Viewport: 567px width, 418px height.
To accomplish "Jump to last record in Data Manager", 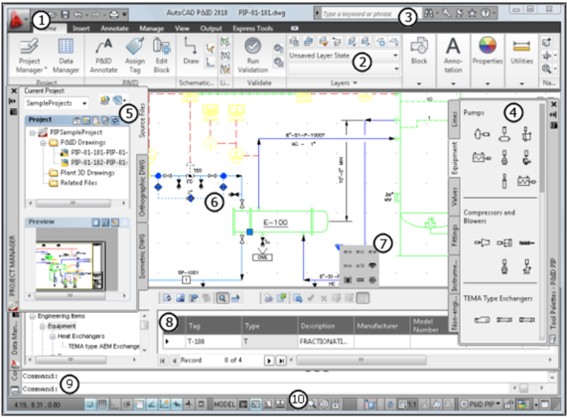I will [281, 361].
